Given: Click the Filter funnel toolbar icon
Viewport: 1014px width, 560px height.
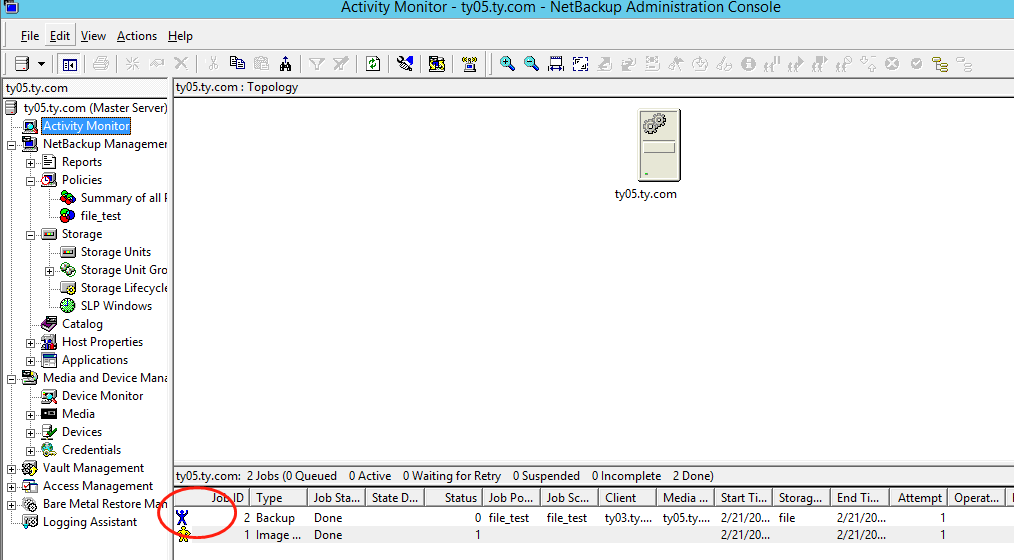Looking at the screenshot, I should pyautogui.click(x=316, y=63).
